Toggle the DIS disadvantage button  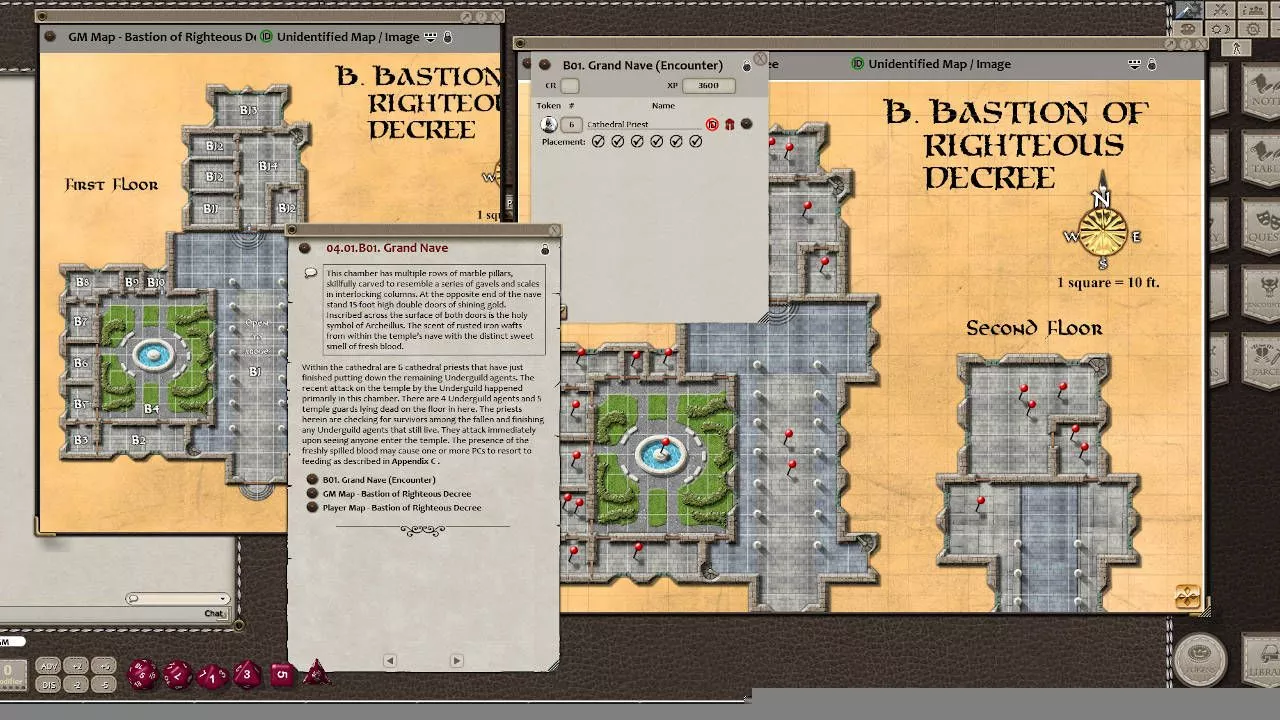pos(47,684)
